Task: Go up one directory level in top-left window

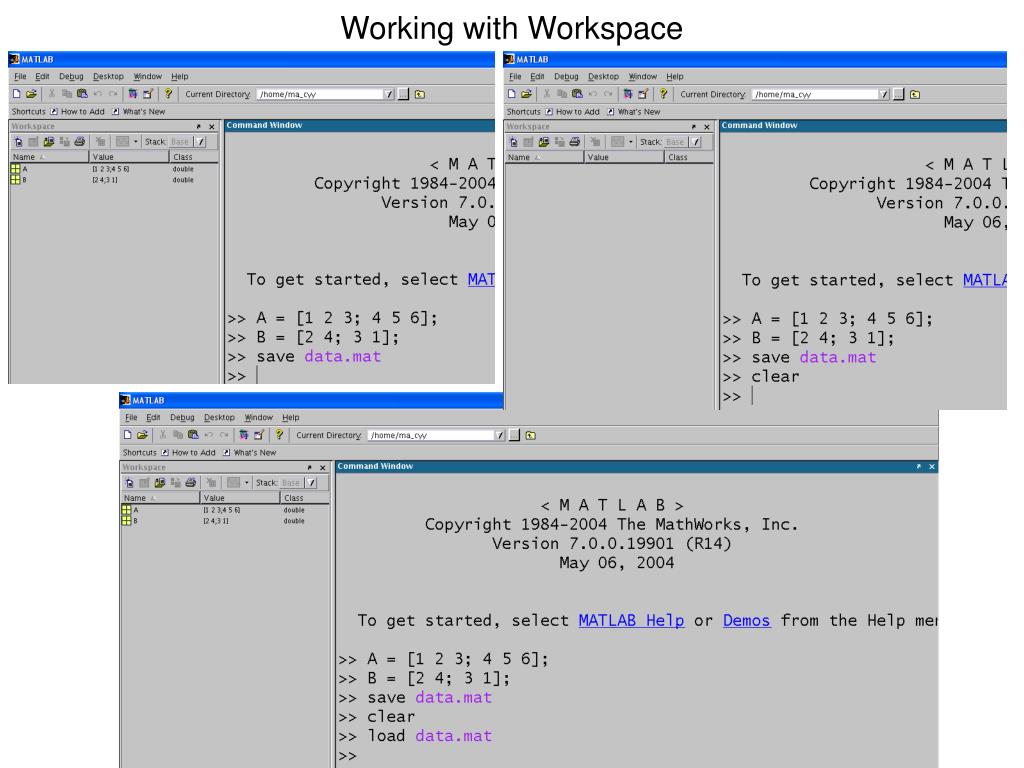Action: pyautogui.click(x=420, y=94)
